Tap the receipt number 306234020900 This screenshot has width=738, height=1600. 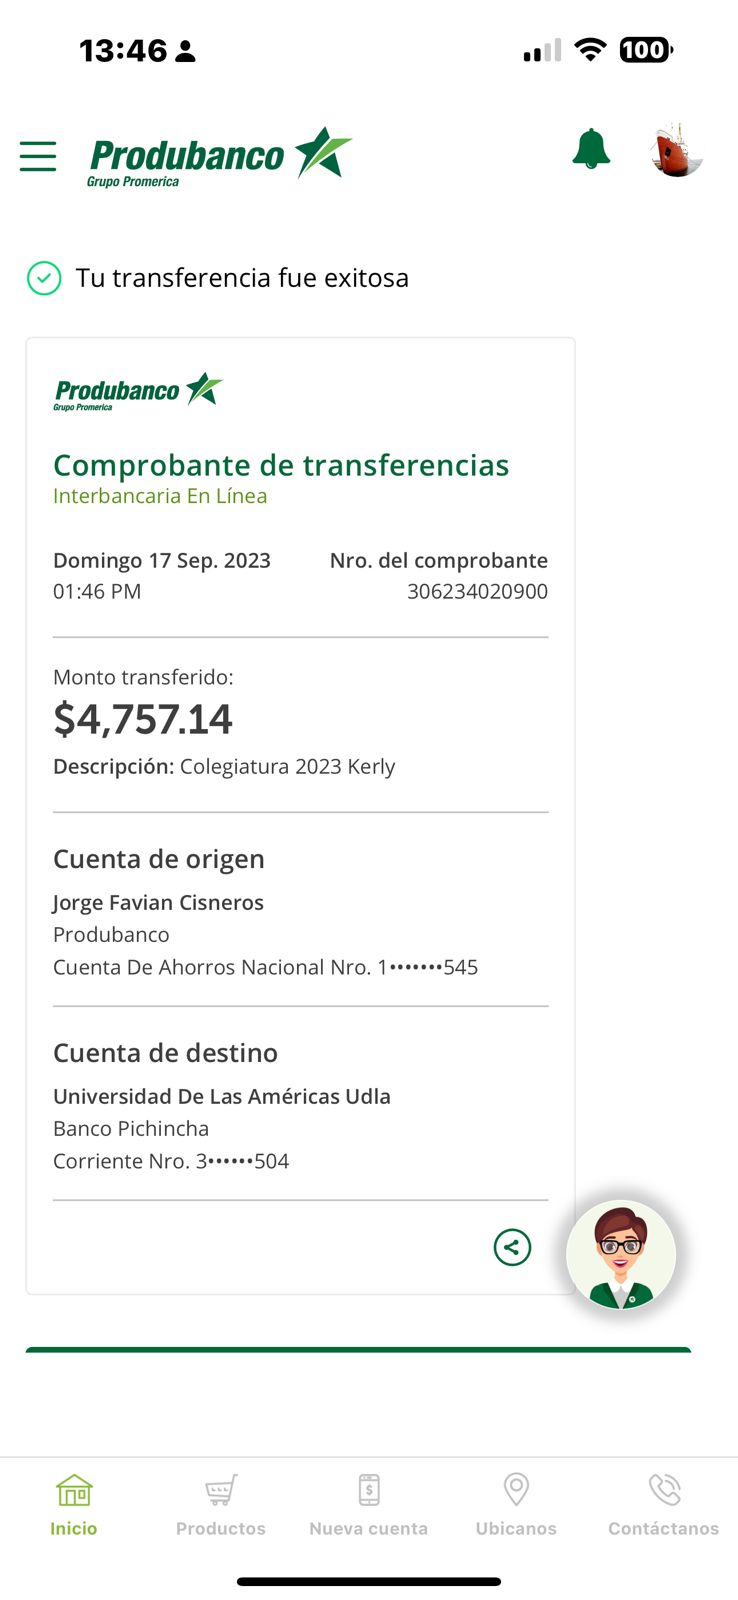click(477, 592)
